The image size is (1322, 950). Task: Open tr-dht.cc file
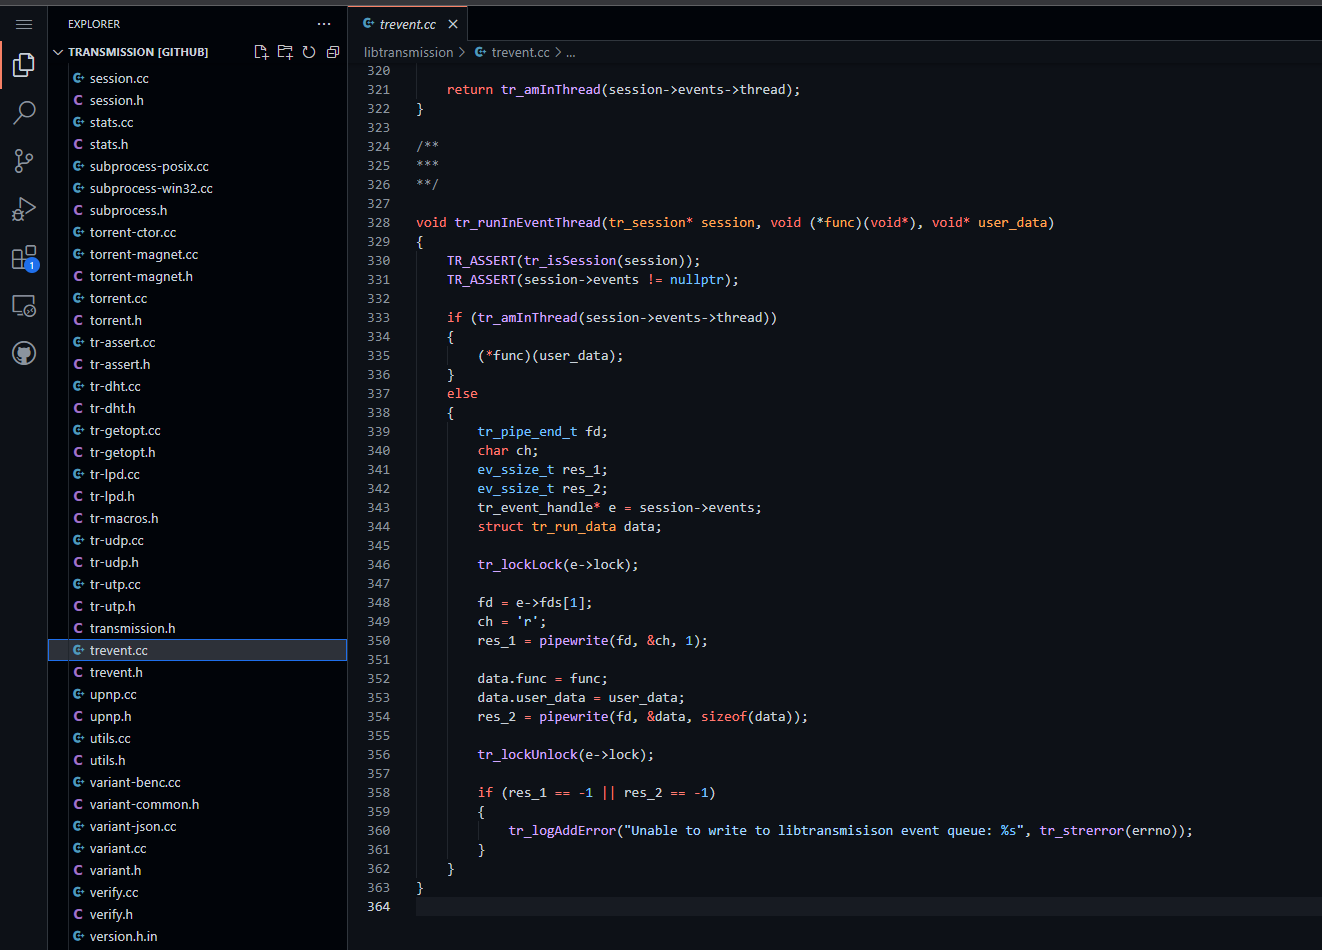coord(198,386)
